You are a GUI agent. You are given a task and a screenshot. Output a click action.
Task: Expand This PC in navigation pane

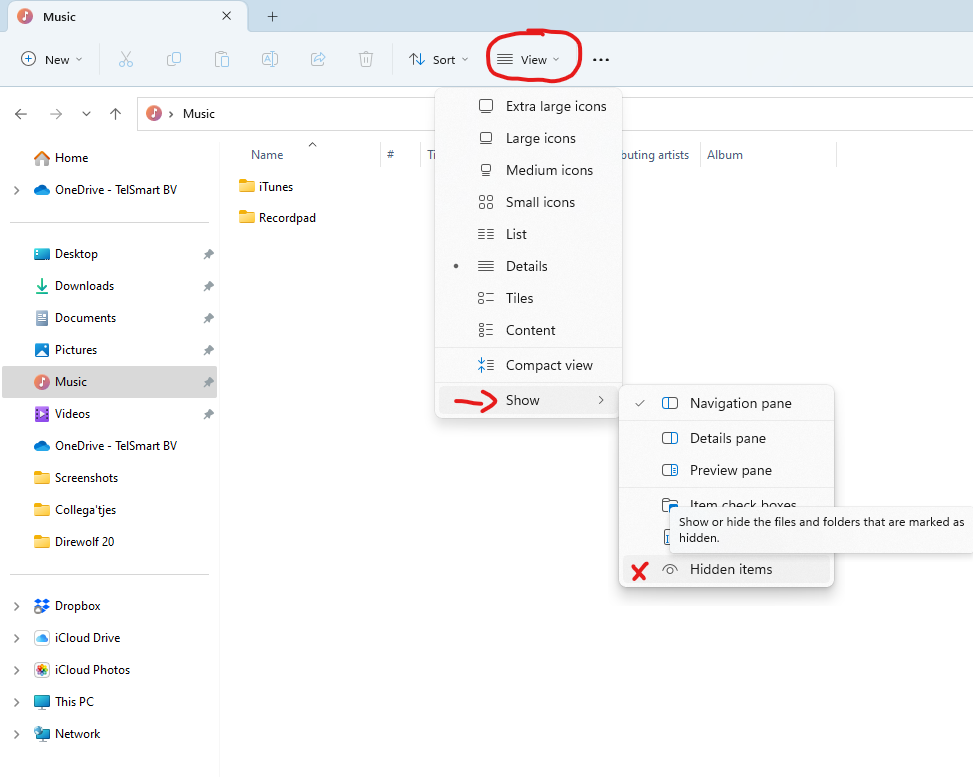[x=16, y=702]
